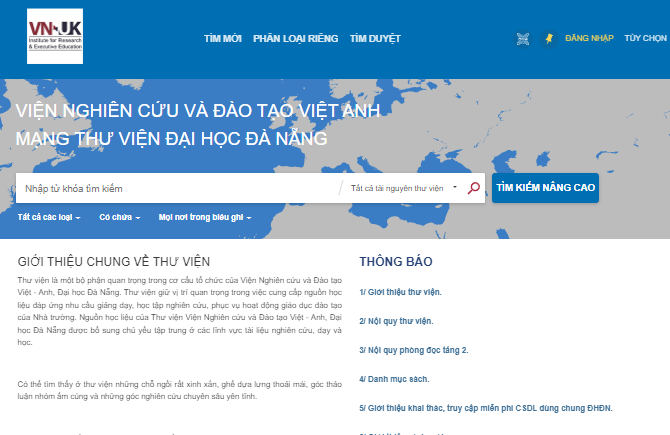Open announcement 2/ Nội quy thư viện
The width and height of the screenshot is (670, 435).
tap(396, 321)
